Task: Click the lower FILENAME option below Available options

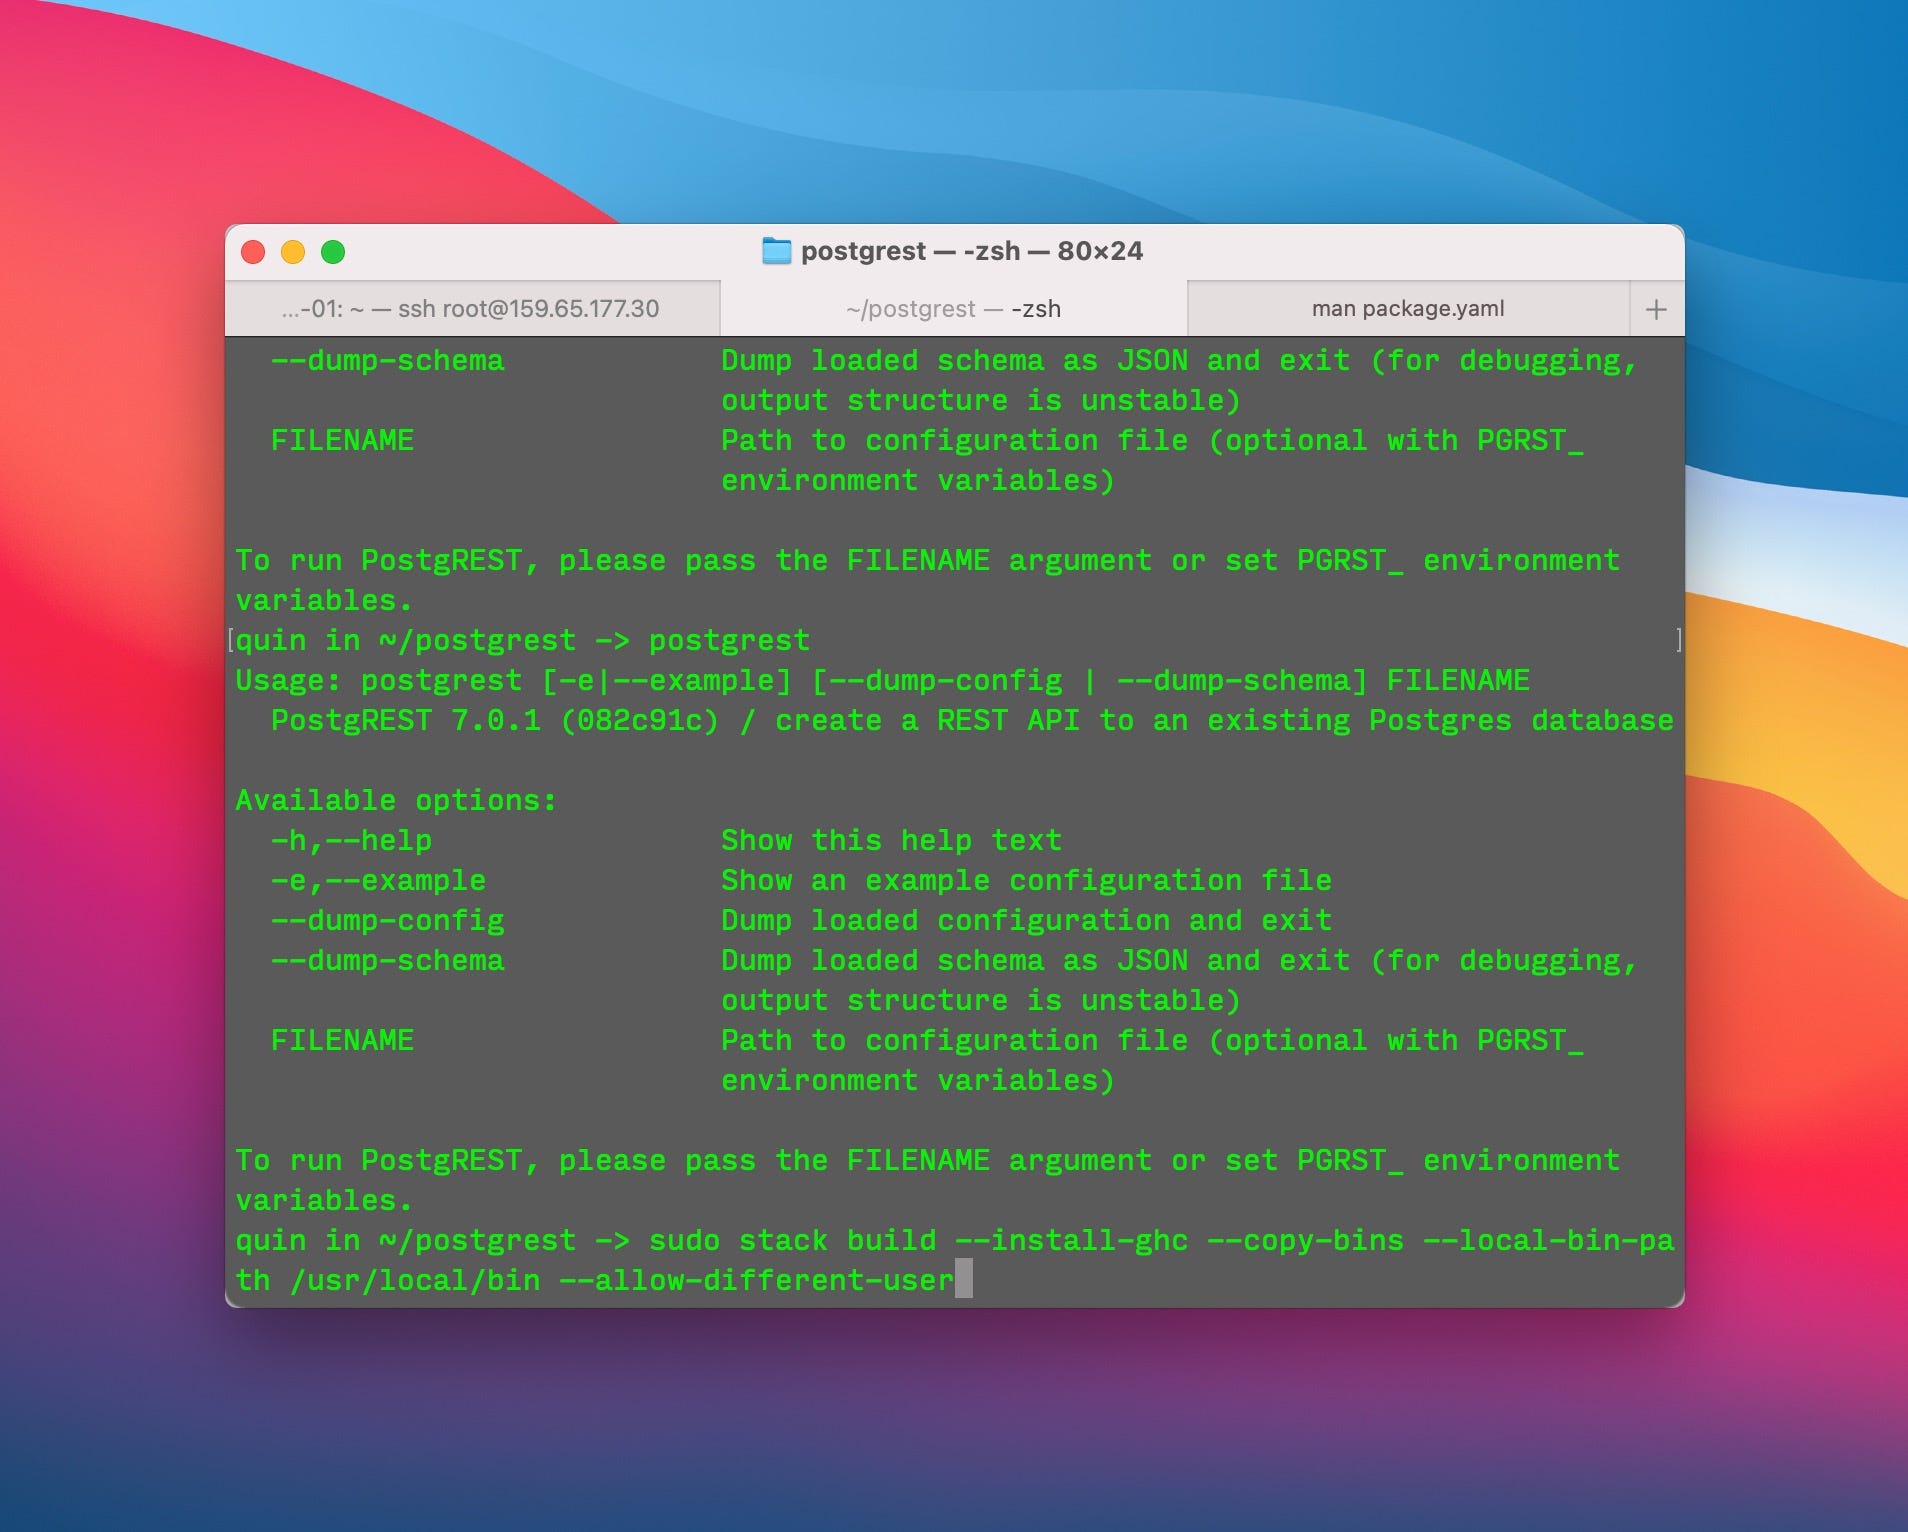Action: [x=342, y=1040]
